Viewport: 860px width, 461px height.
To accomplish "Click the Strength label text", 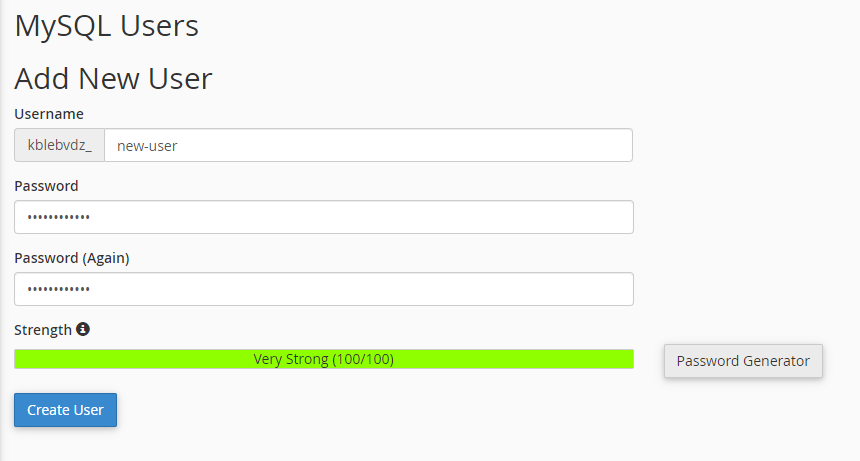I will 43,330.
